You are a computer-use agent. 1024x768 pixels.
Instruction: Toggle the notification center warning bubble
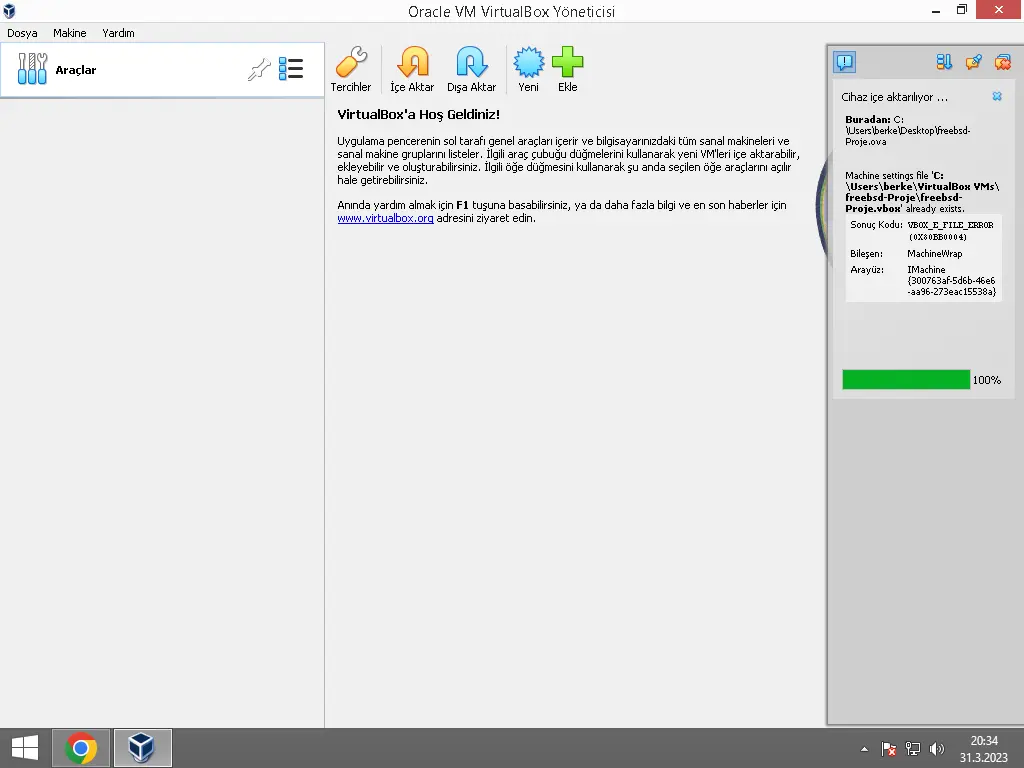point(846,62)
